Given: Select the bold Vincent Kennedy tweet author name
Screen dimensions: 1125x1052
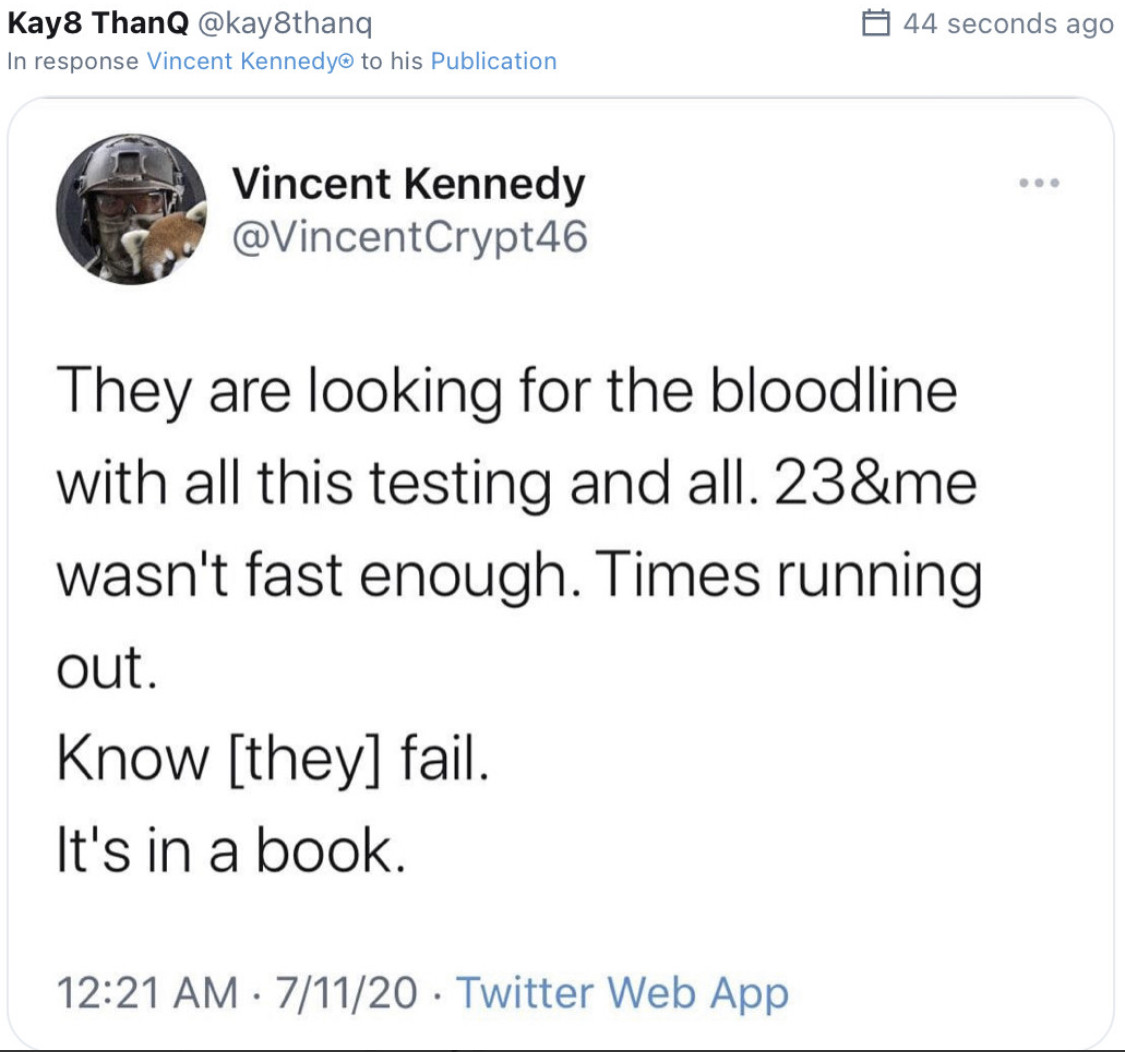Looking at the screenshot, I should point(407,184).
